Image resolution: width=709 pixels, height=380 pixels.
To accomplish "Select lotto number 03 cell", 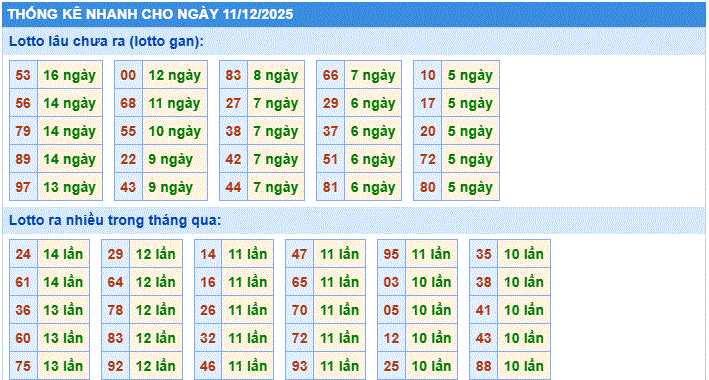I will [391, 282].
